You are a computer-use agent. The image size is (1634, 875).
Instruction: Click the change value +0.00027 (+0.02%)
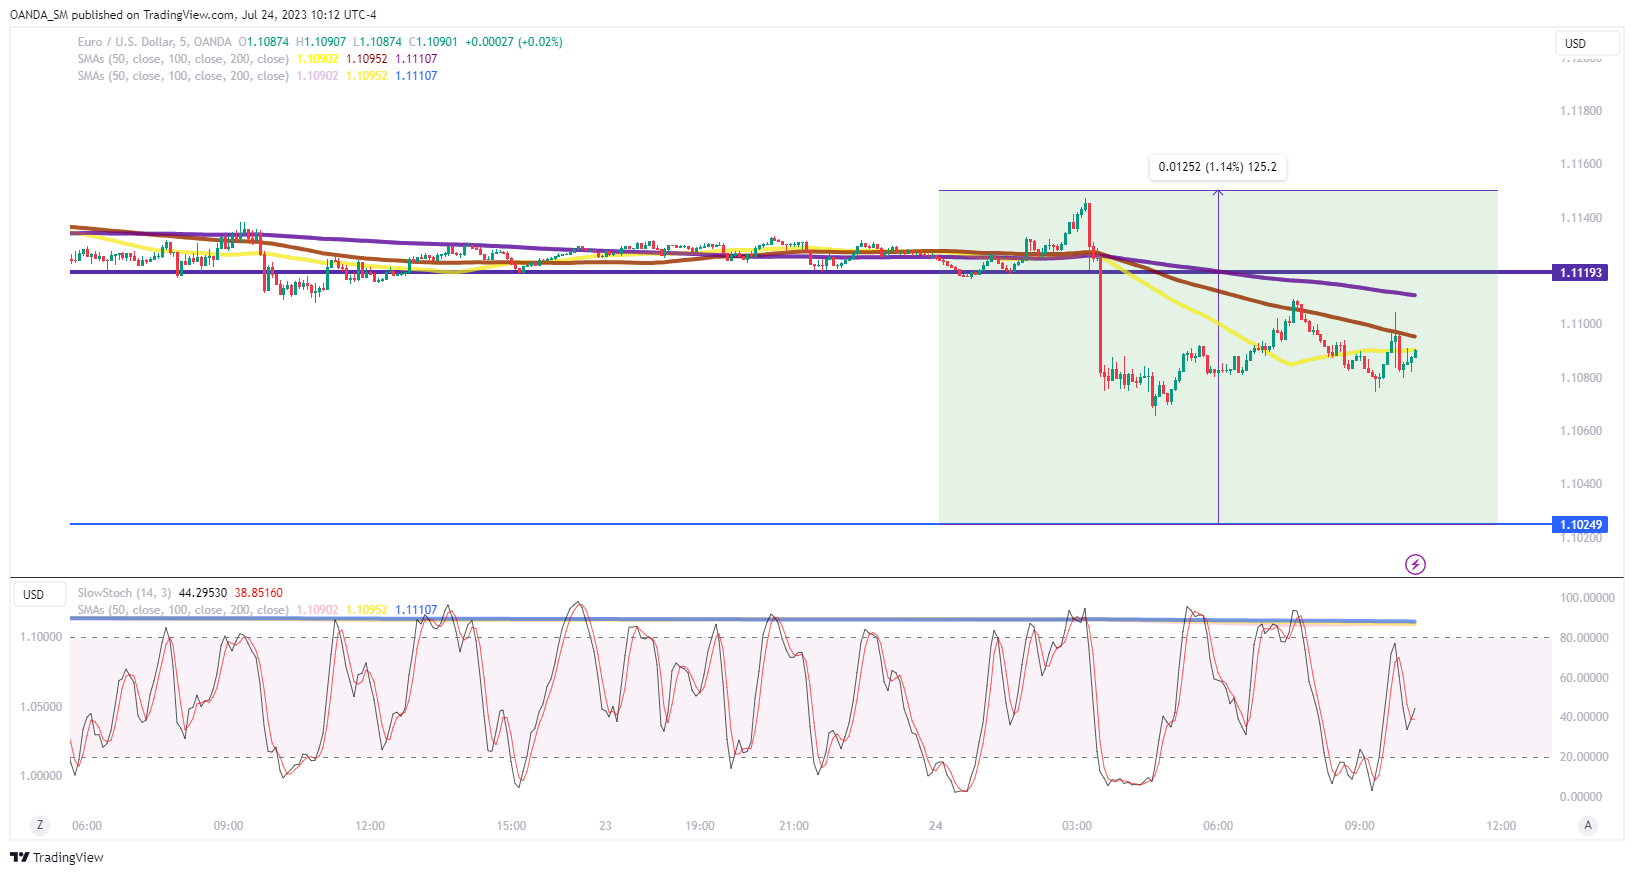click(514, 42)
